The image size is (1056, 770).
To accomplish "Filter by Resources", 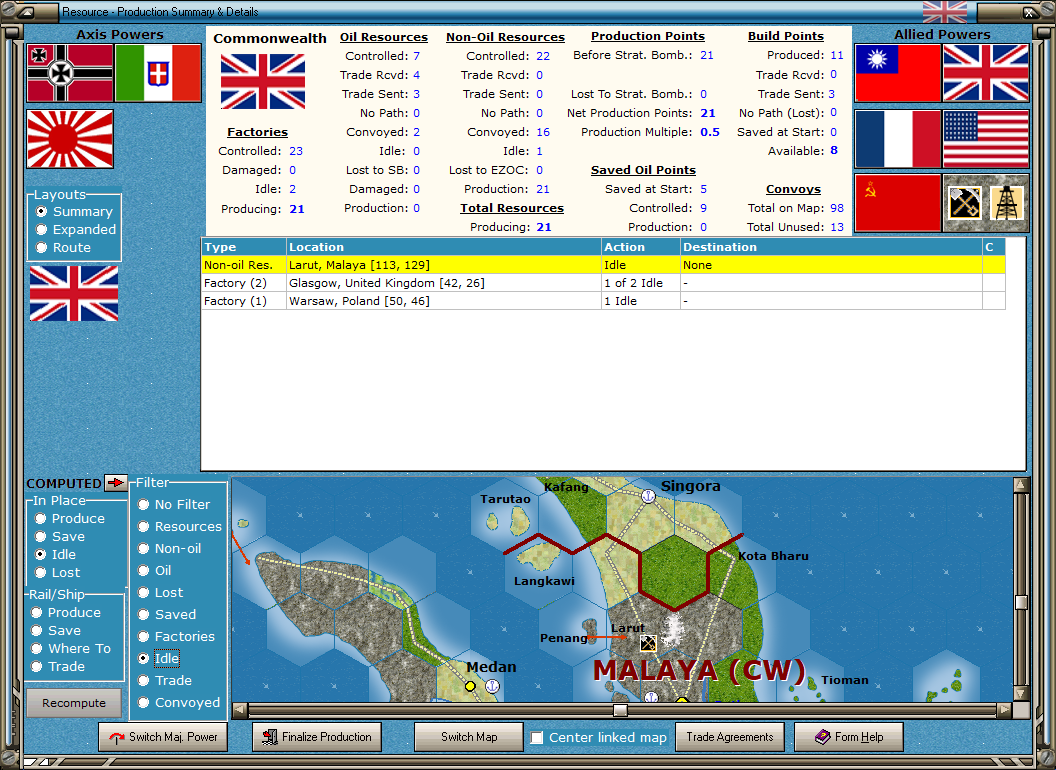I will click(179, 527).
